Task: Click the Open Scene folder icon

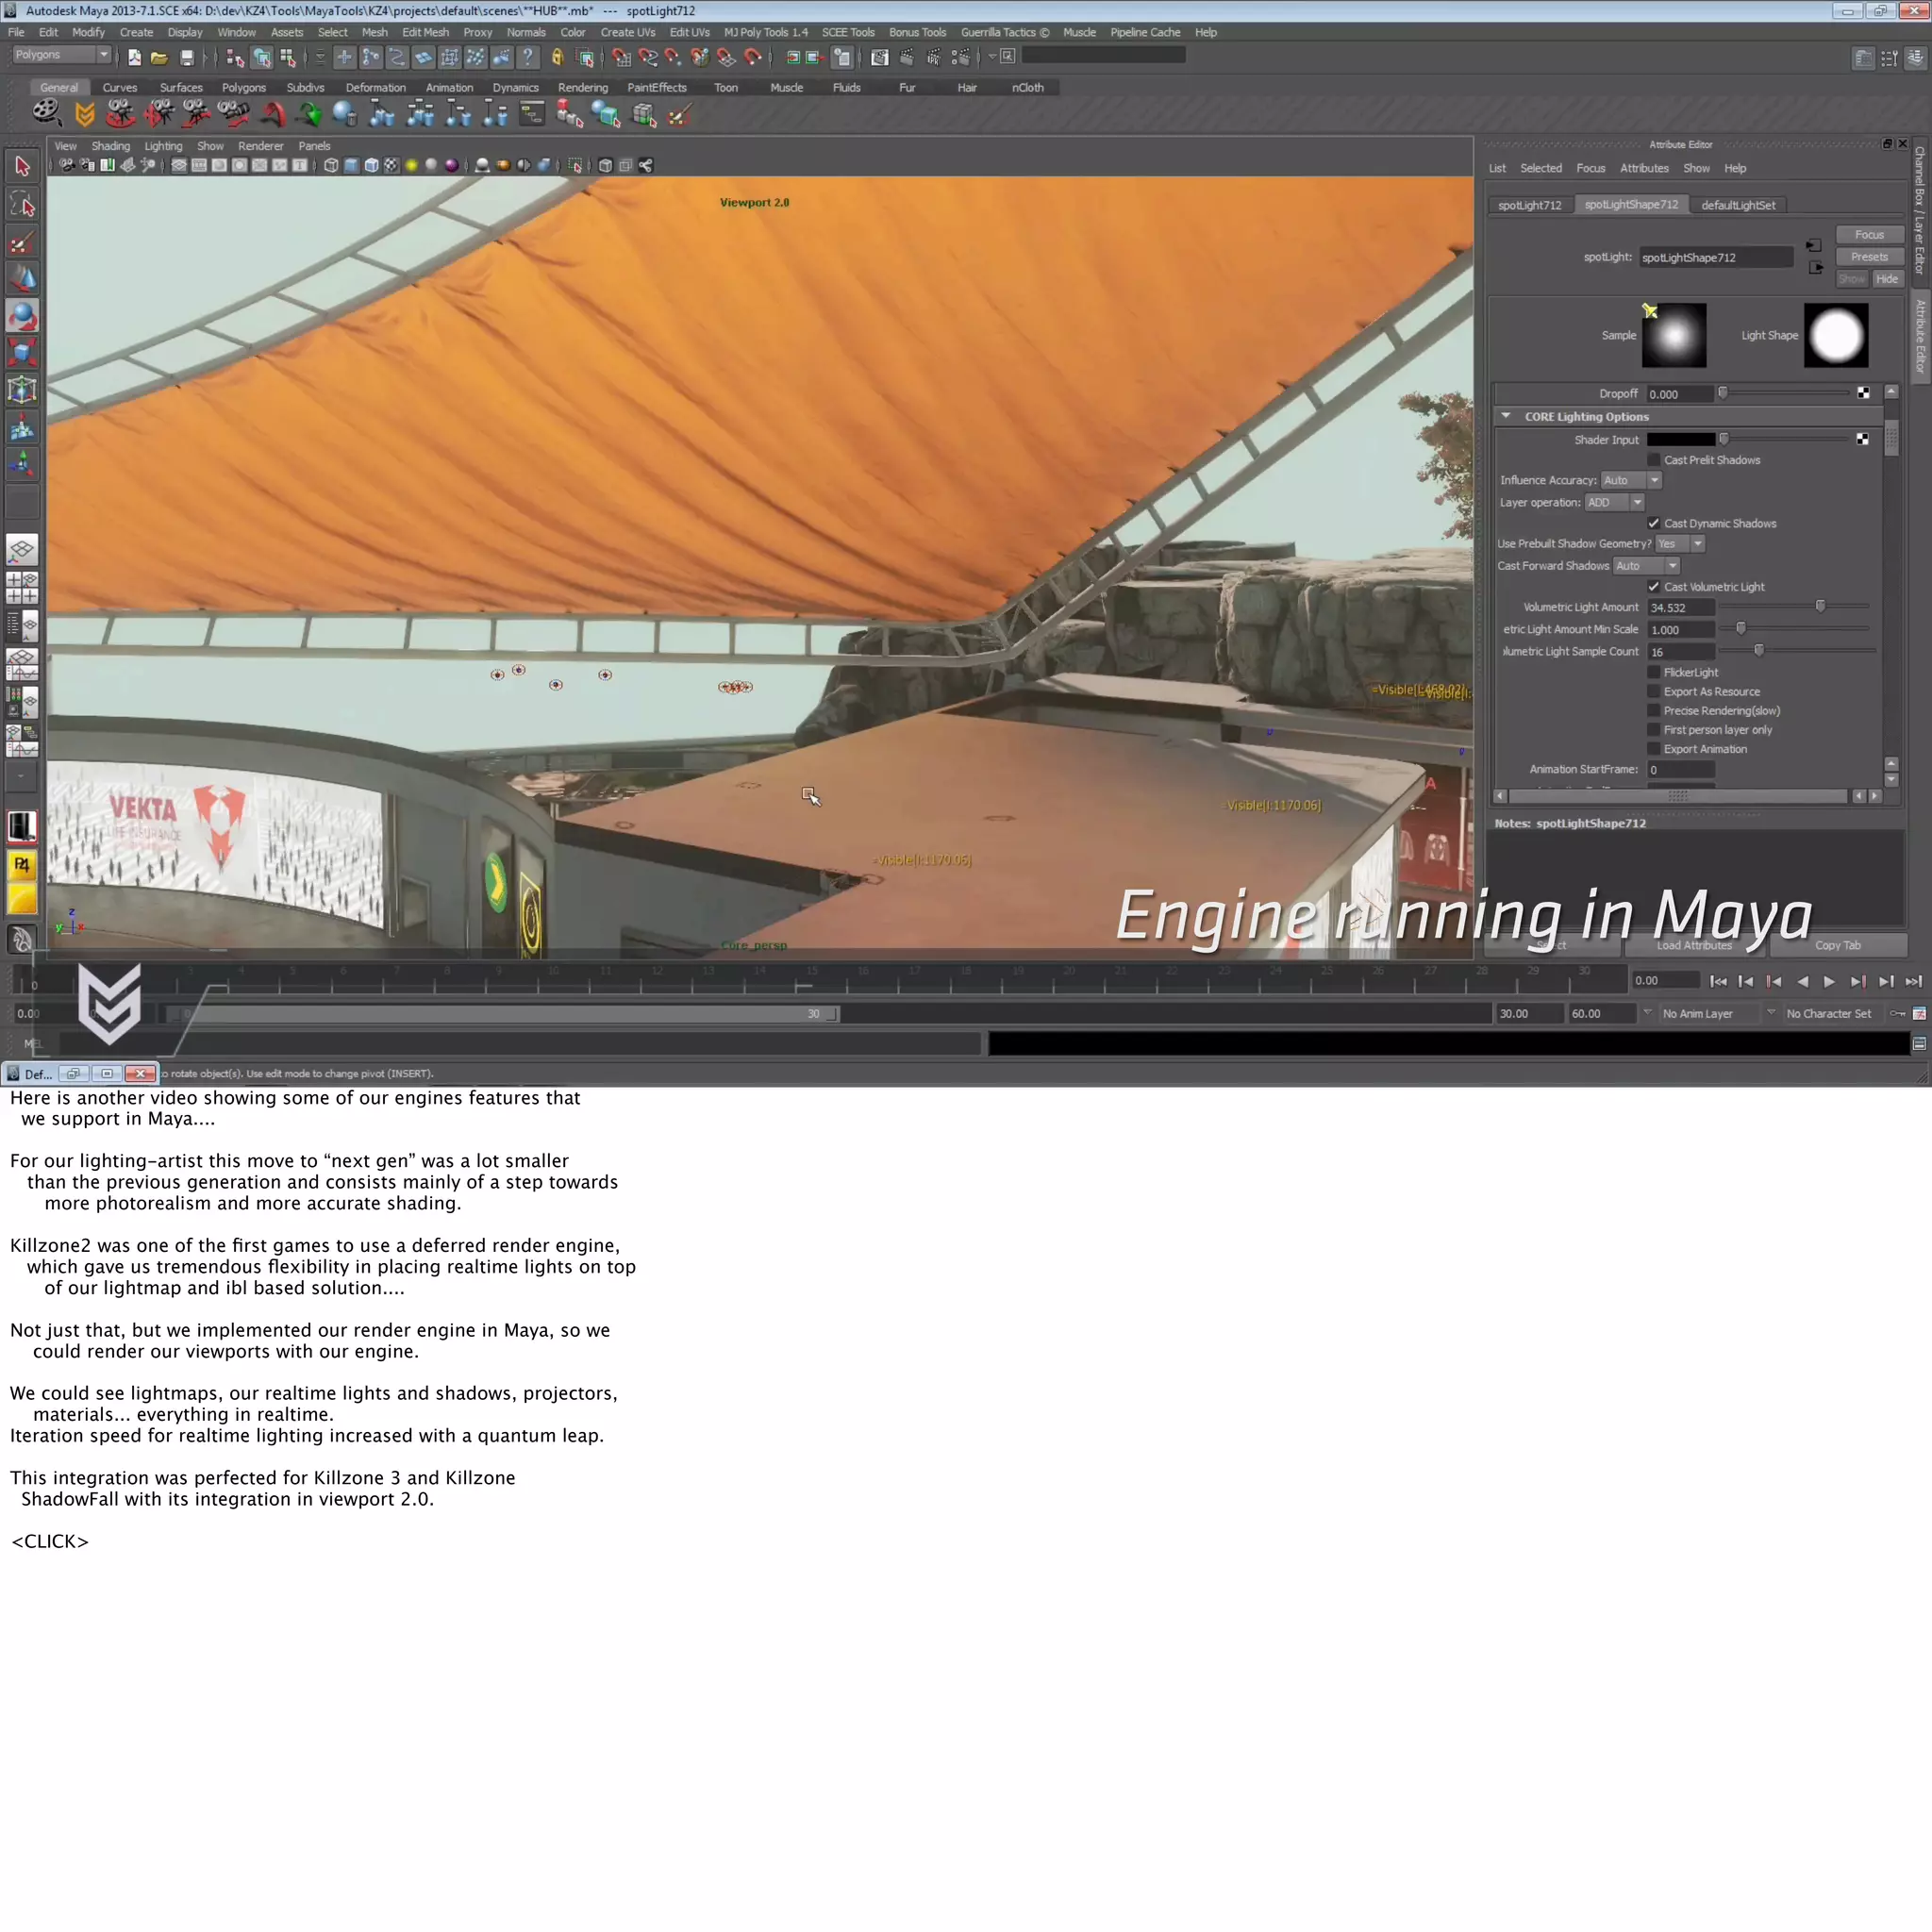Action: click(159, 58)
